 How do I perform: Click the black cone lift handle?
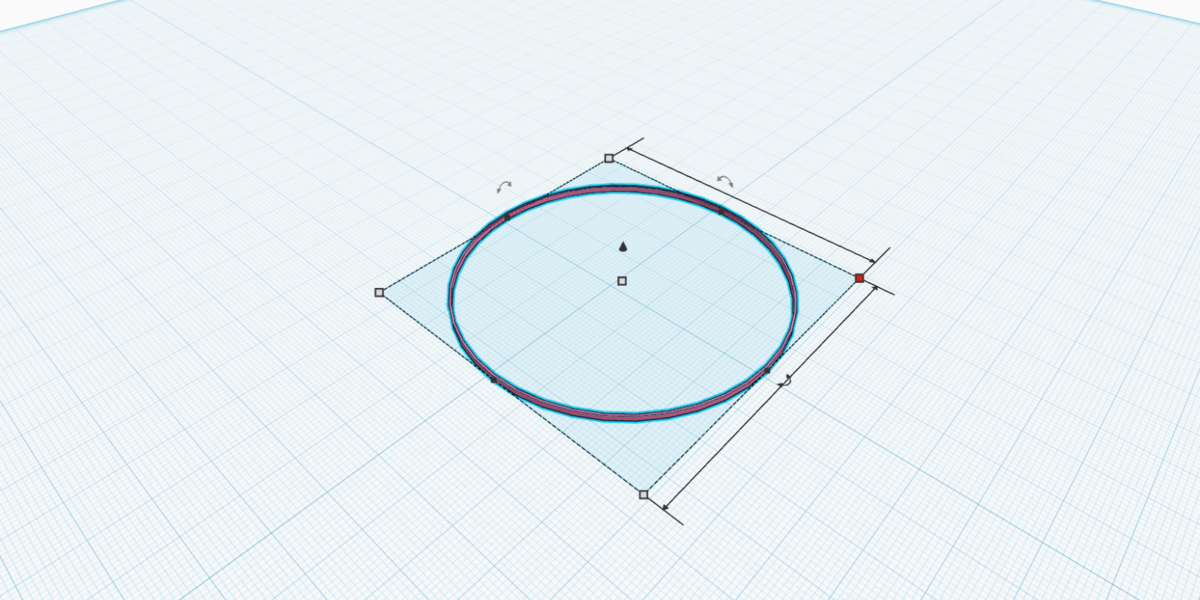(623, 246)
